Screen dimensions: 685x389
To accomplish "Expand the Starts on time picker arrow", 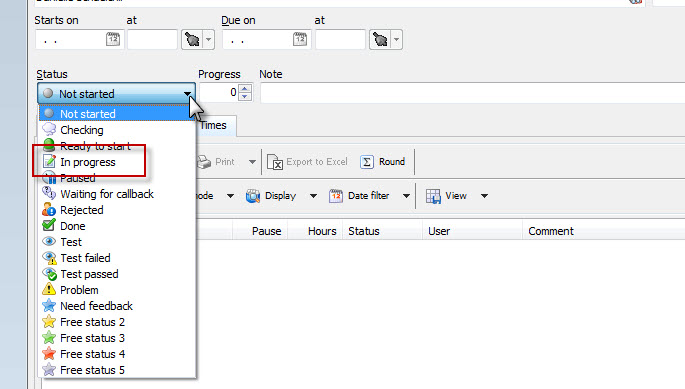I will 209,40.
